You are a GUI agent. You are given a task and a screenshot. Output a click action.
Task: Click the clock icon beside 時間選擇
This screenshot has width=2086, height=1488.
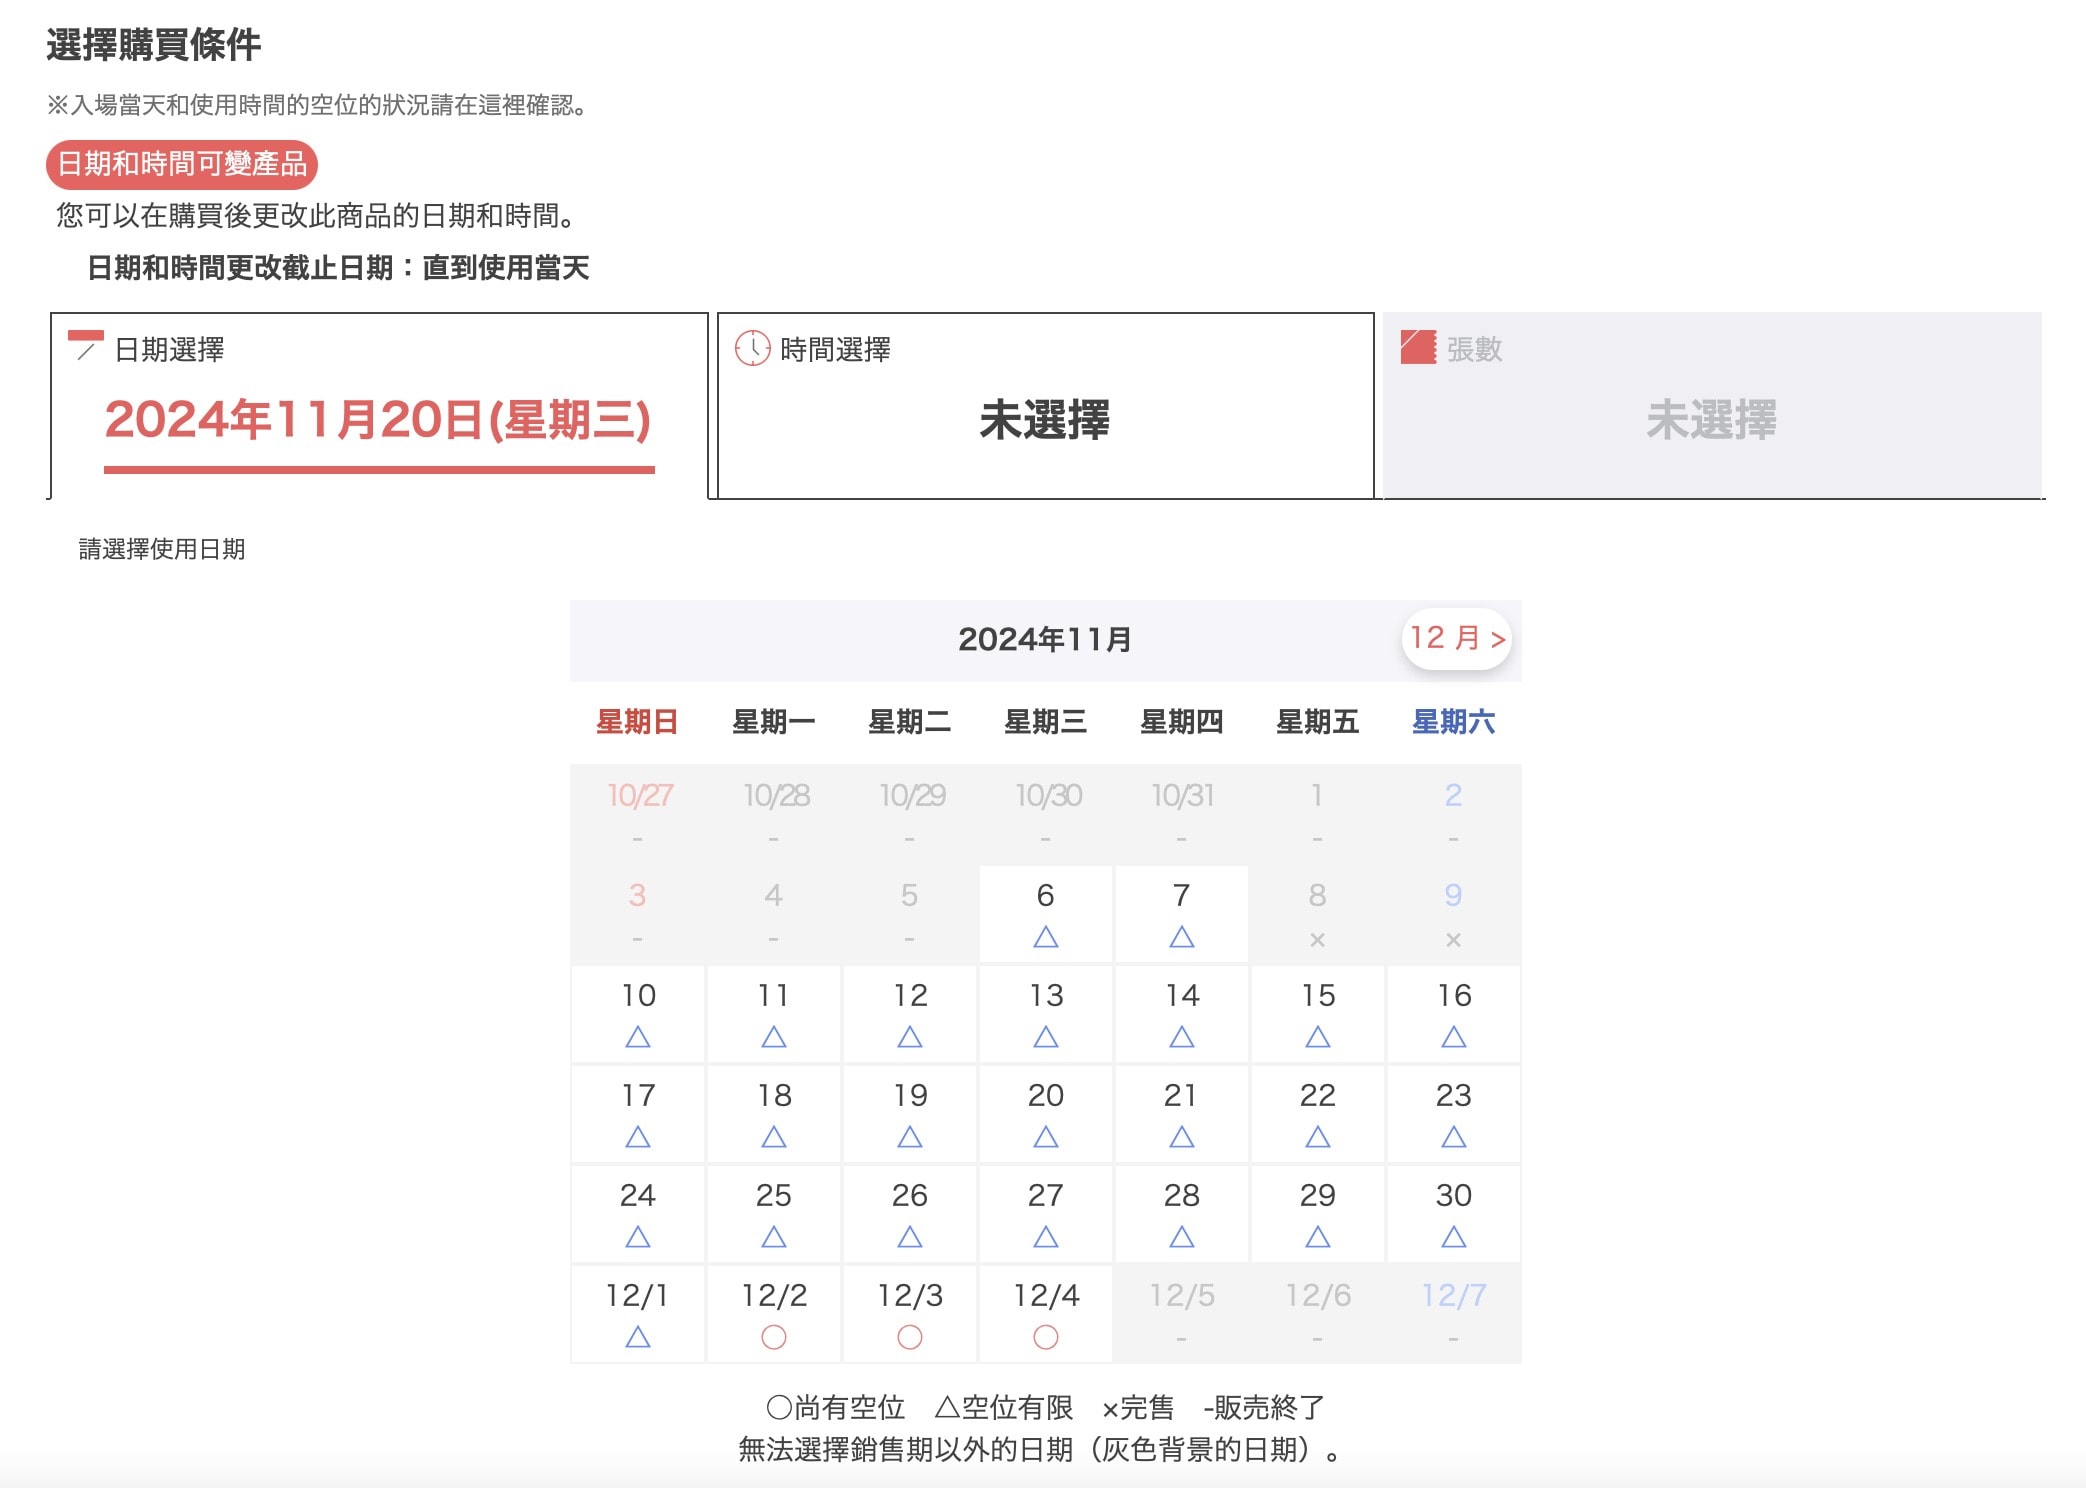(752, 348)
